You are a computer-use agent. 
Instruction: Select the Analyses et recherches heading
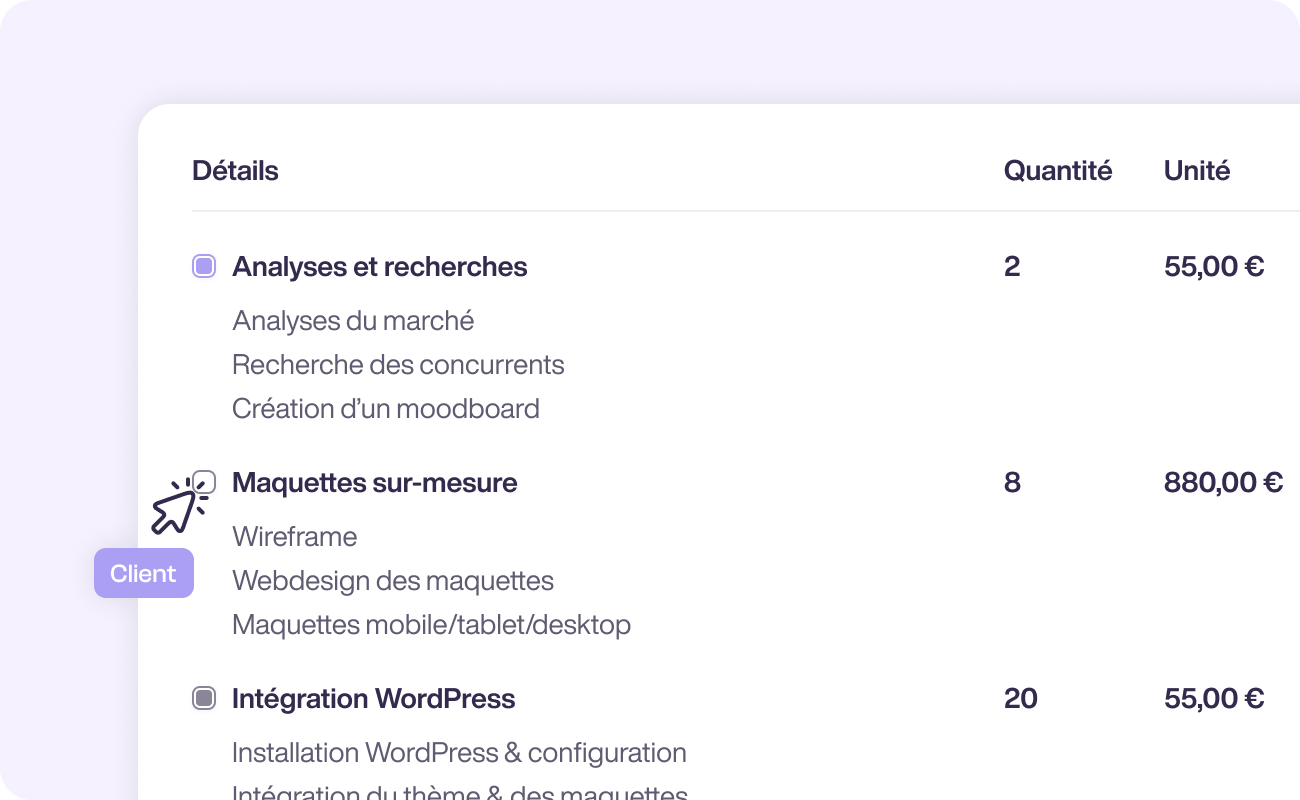(379, 266)
